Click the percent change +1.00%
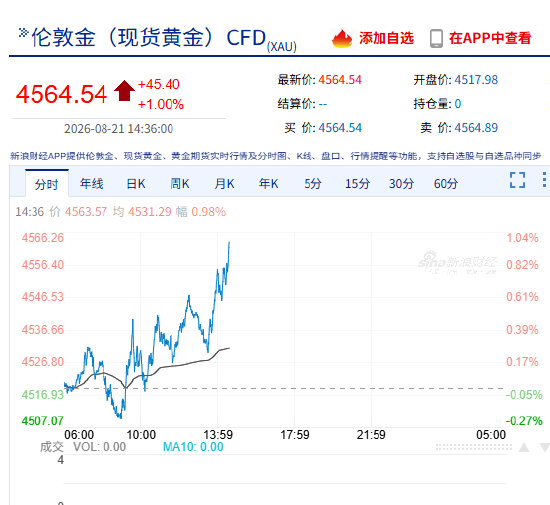 (x=161, y=105)
